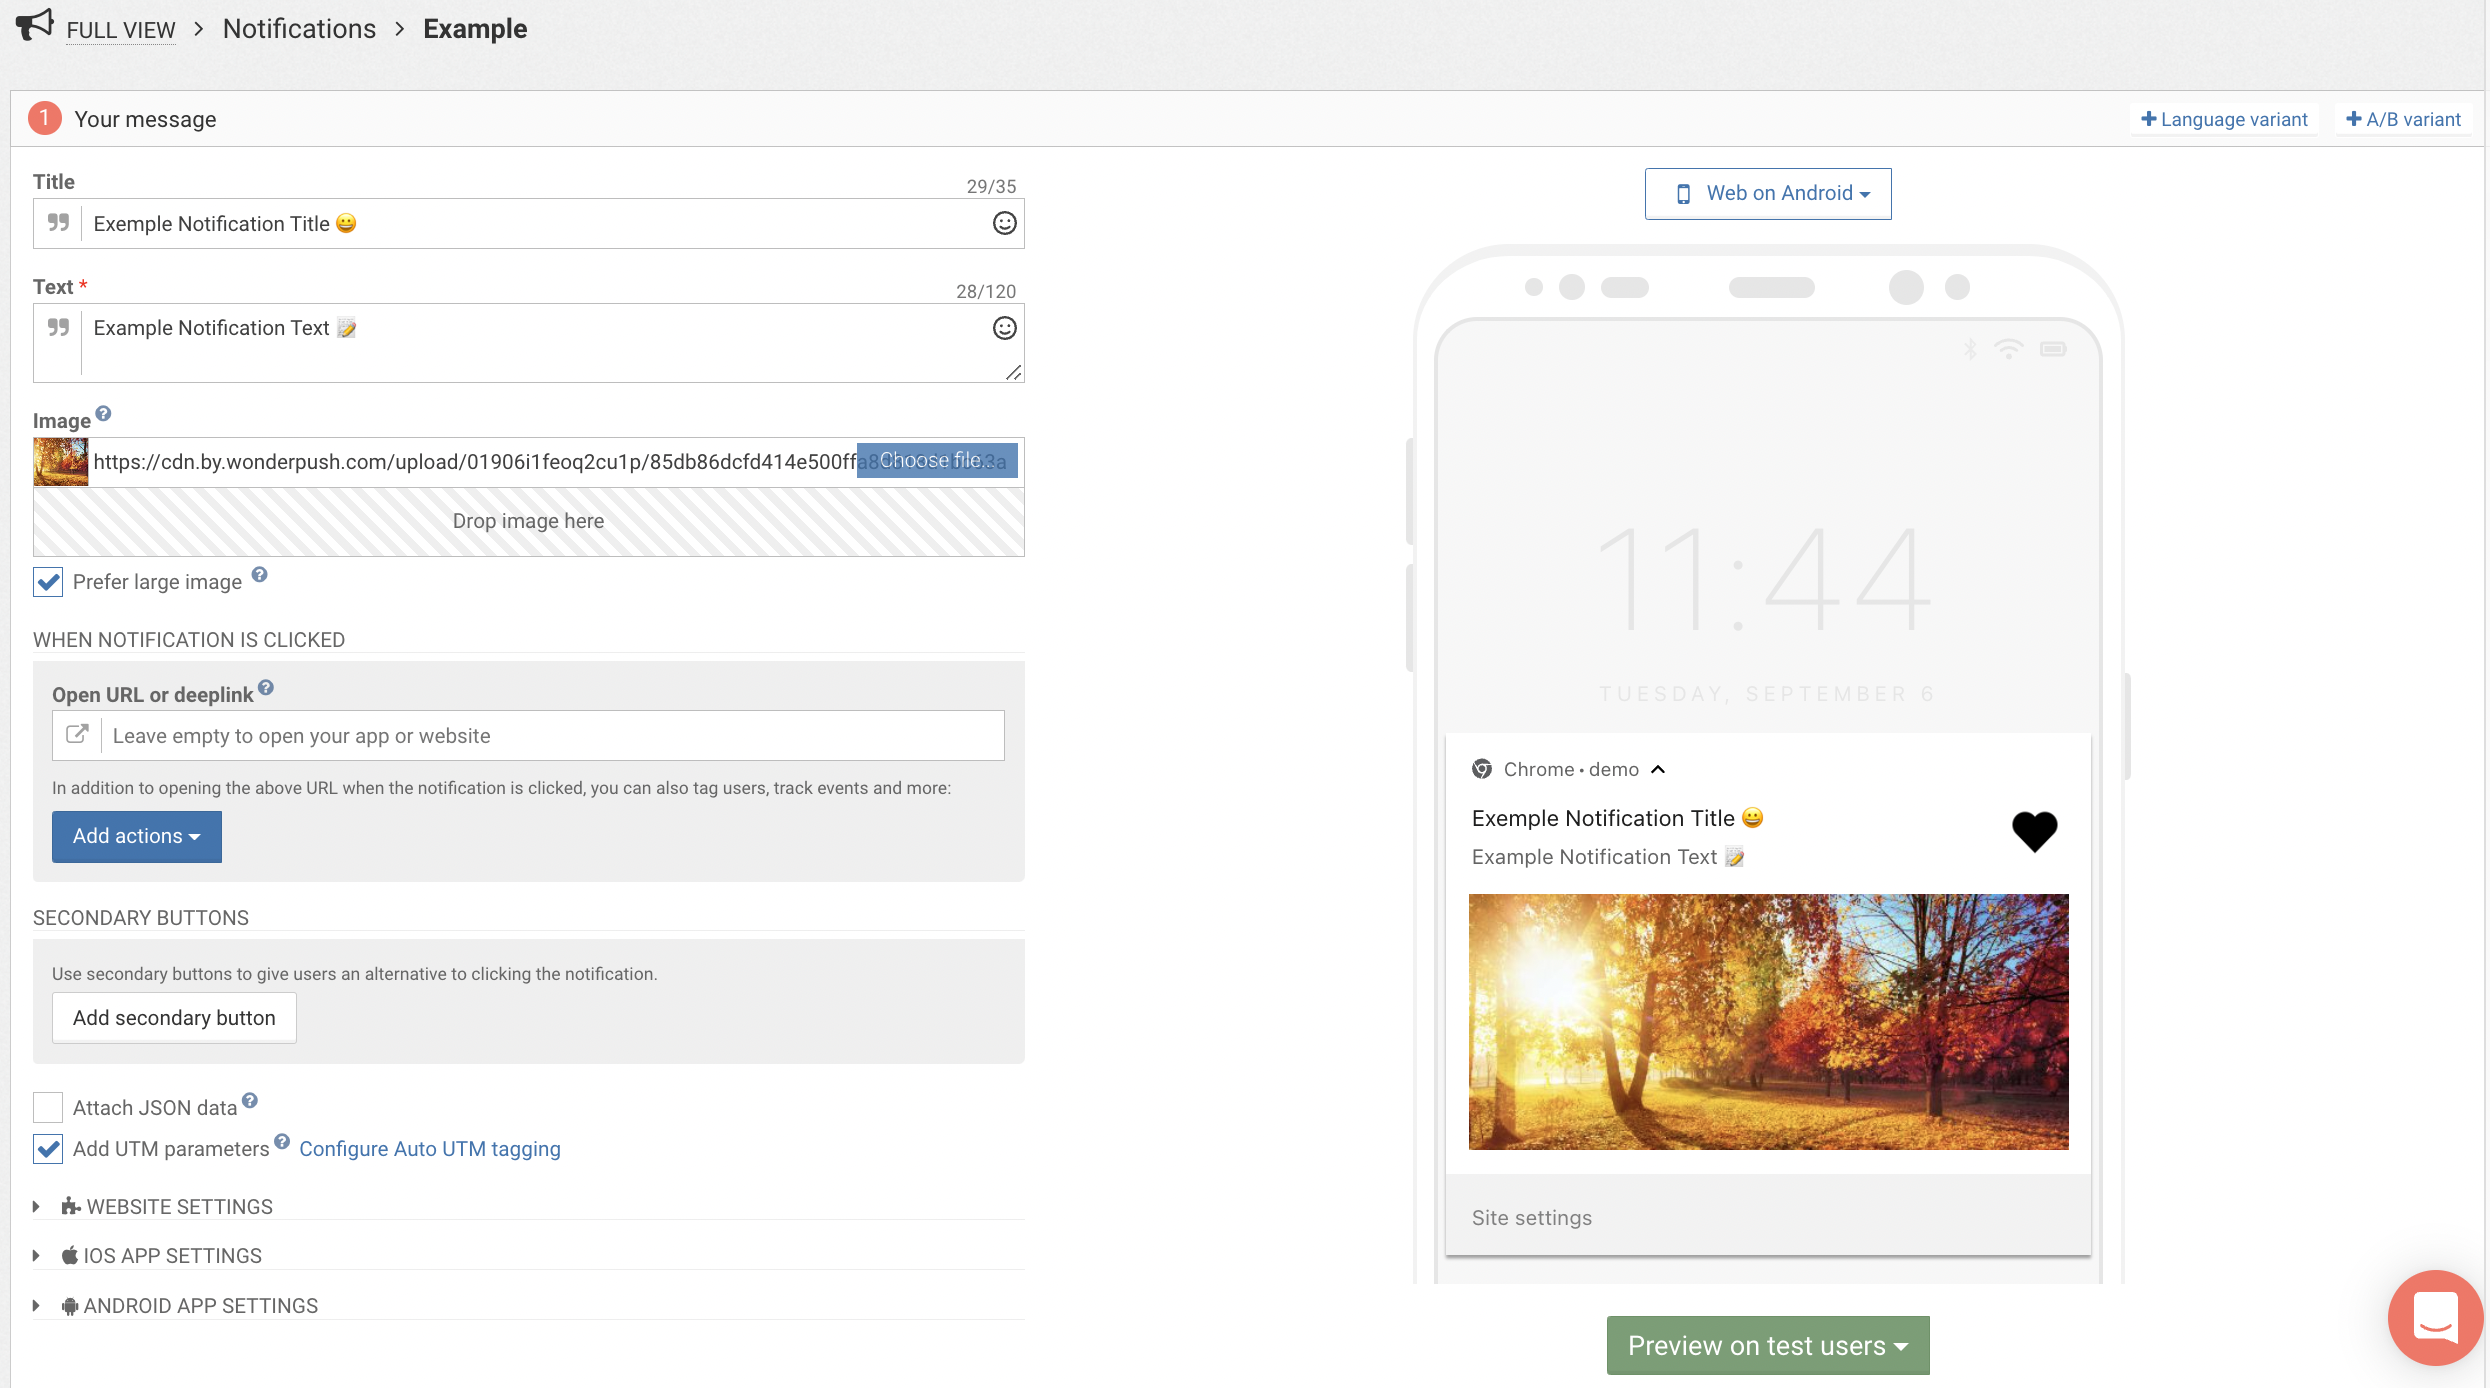The height and width of the screenshot is (1388, 2490).
Task: Disable Add UTM parameters
Action: point(47,1148)
